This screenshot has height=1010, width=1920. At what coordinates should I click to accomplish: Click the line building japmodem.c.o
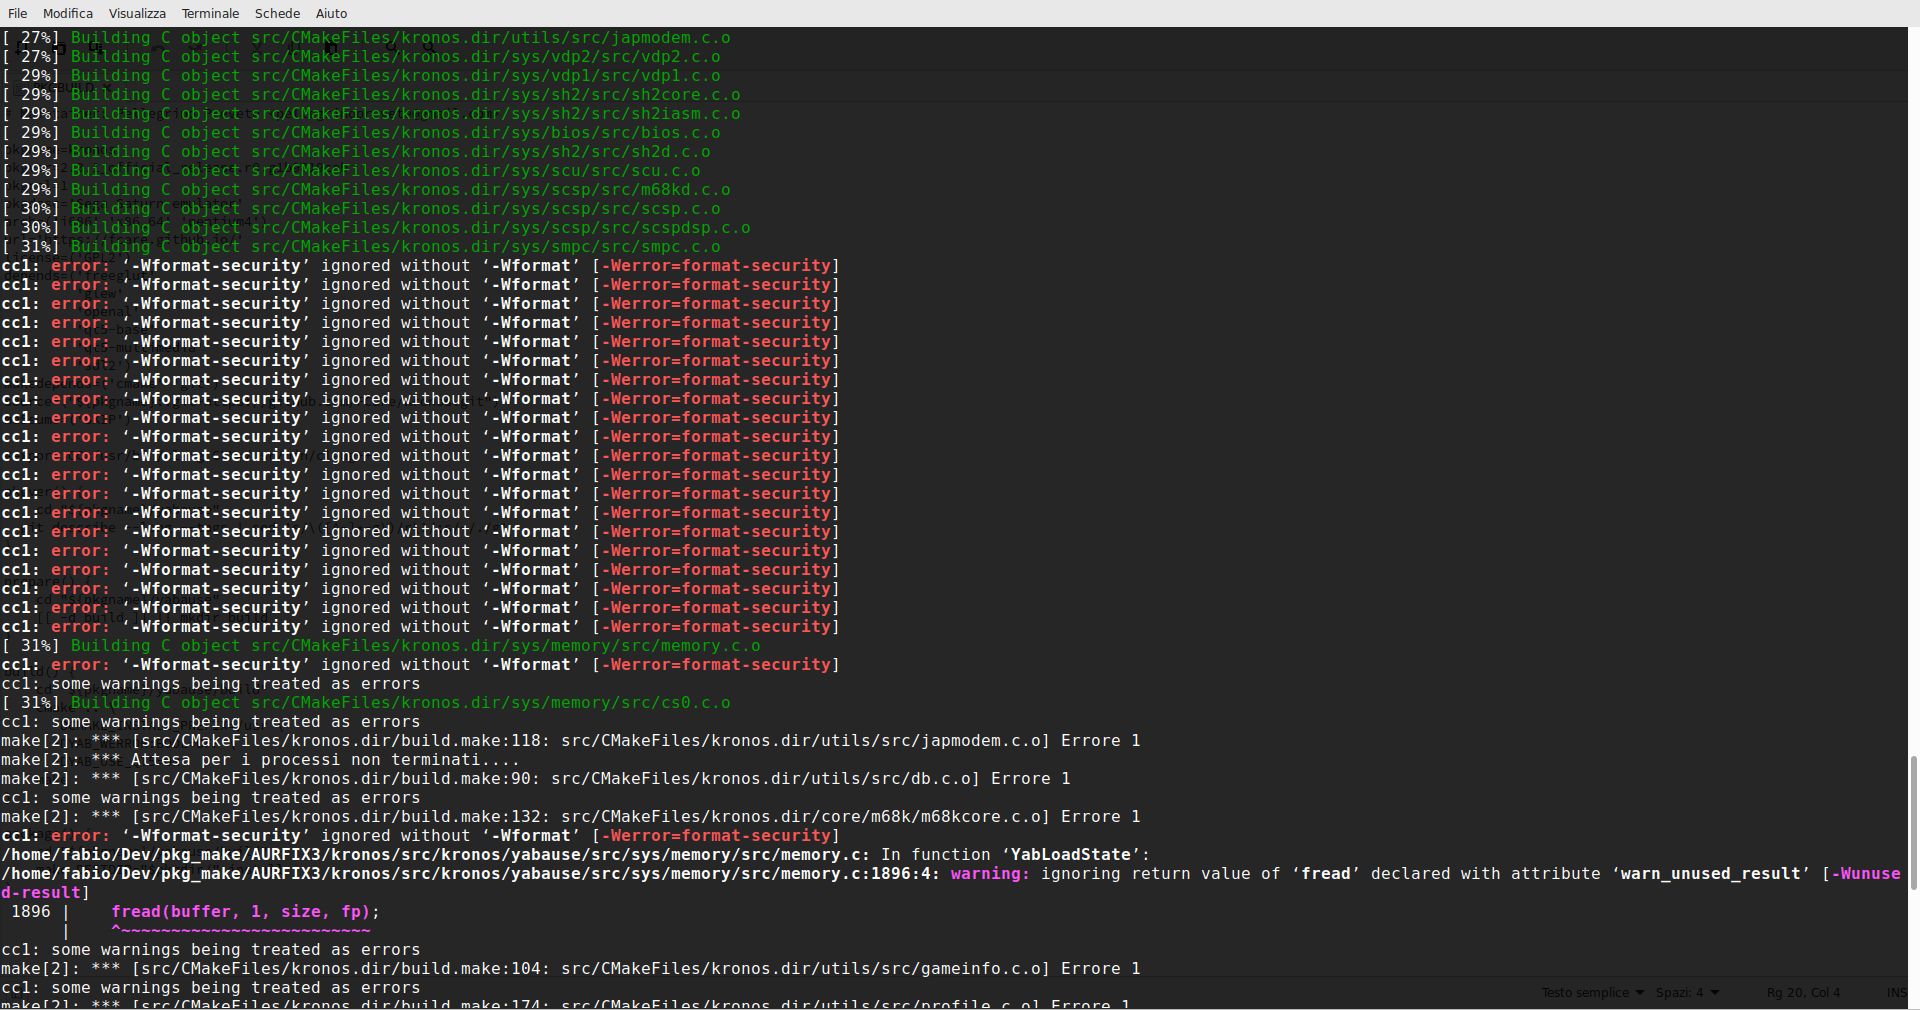(366, 38)
